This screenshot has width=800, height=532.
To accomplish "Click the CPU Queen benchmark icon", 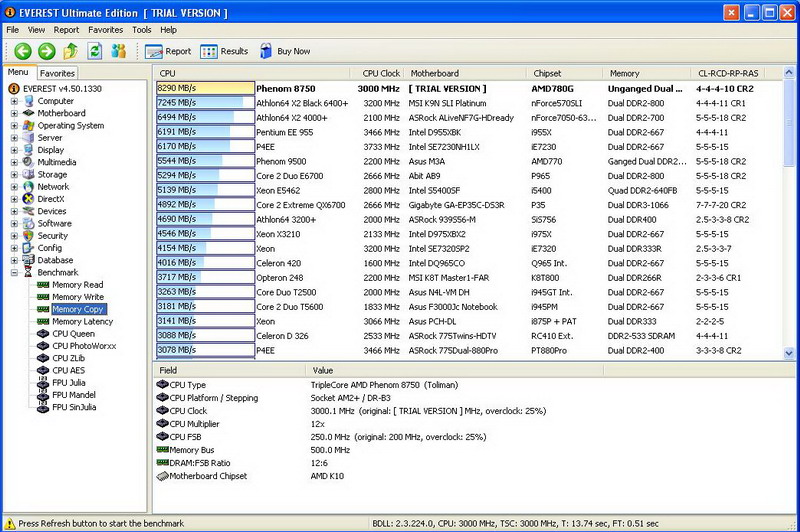I will coord(43,334).
